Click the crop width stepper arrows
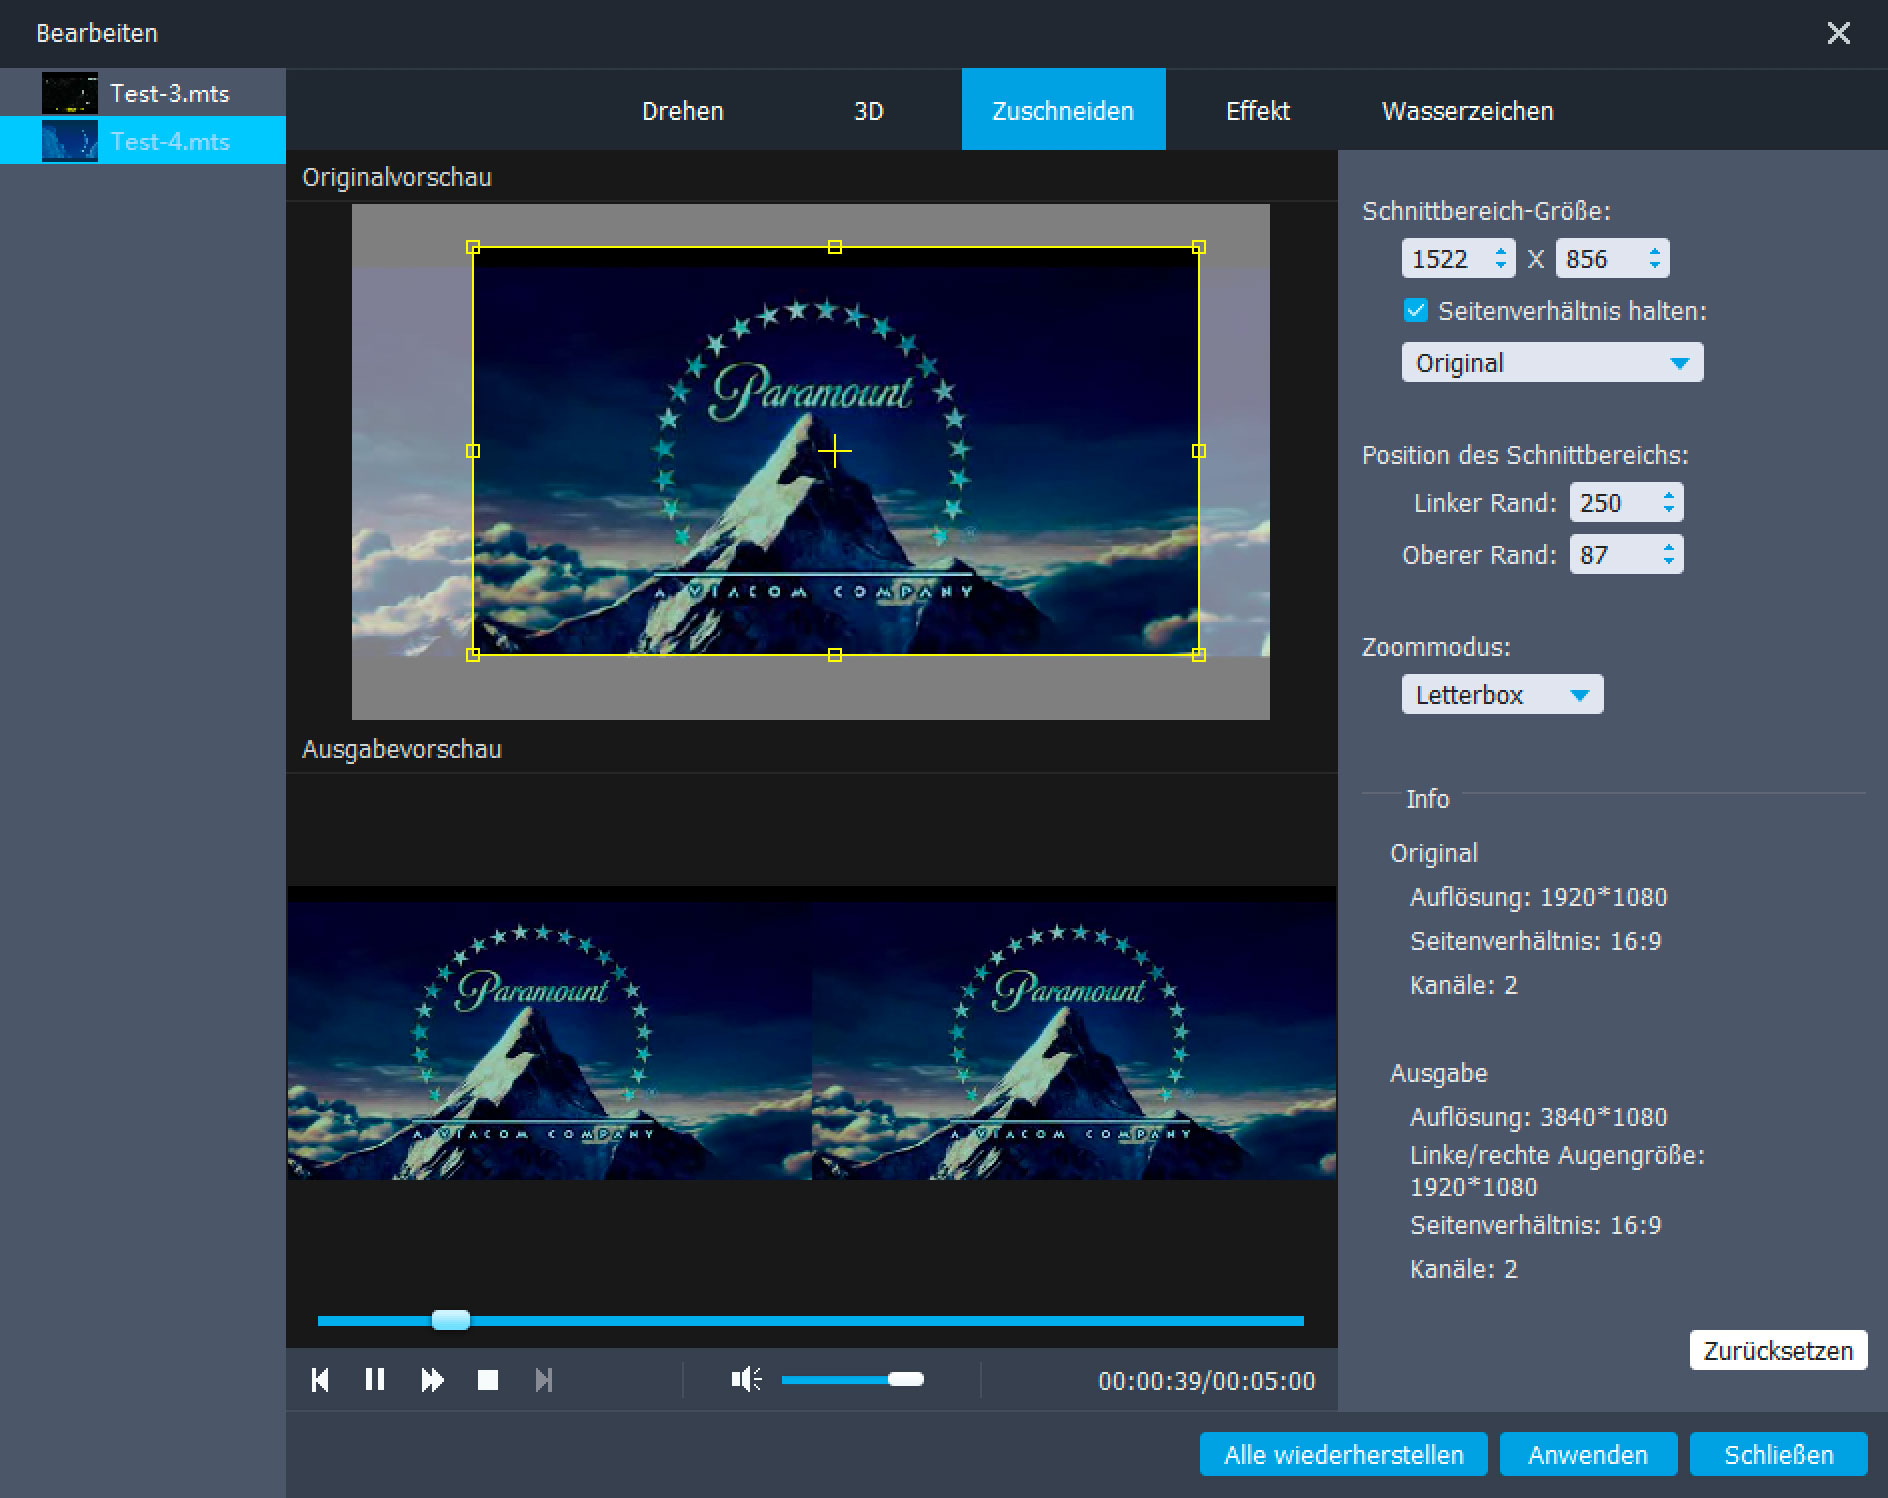Screen dimensions: 1888x1498 click(1501, 258)
